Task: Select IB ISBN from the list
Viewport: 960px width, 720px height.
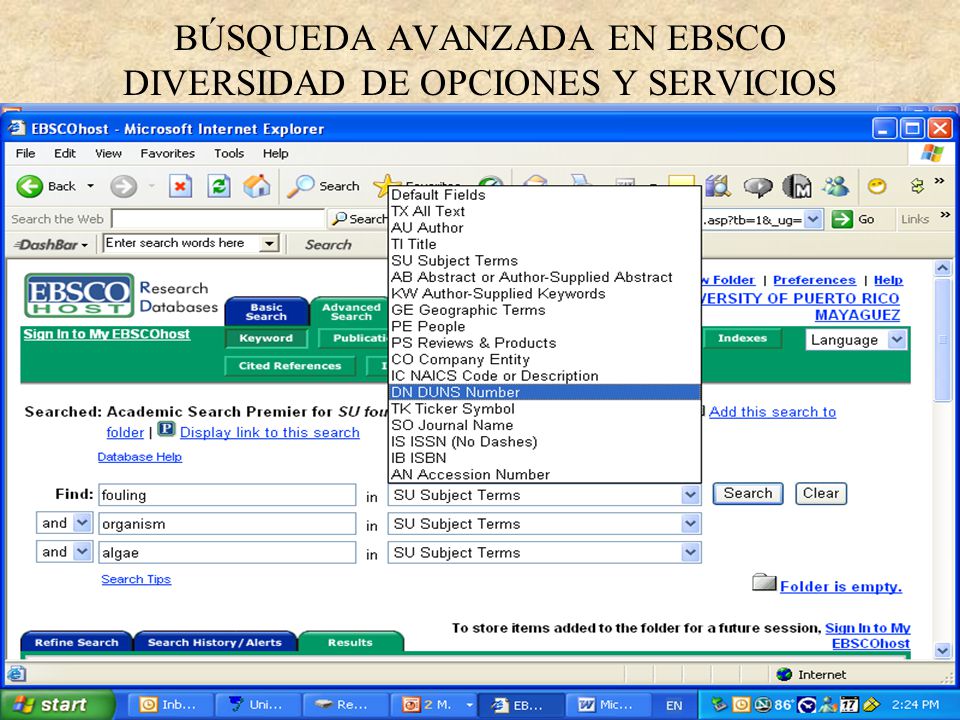Action: 545,458
